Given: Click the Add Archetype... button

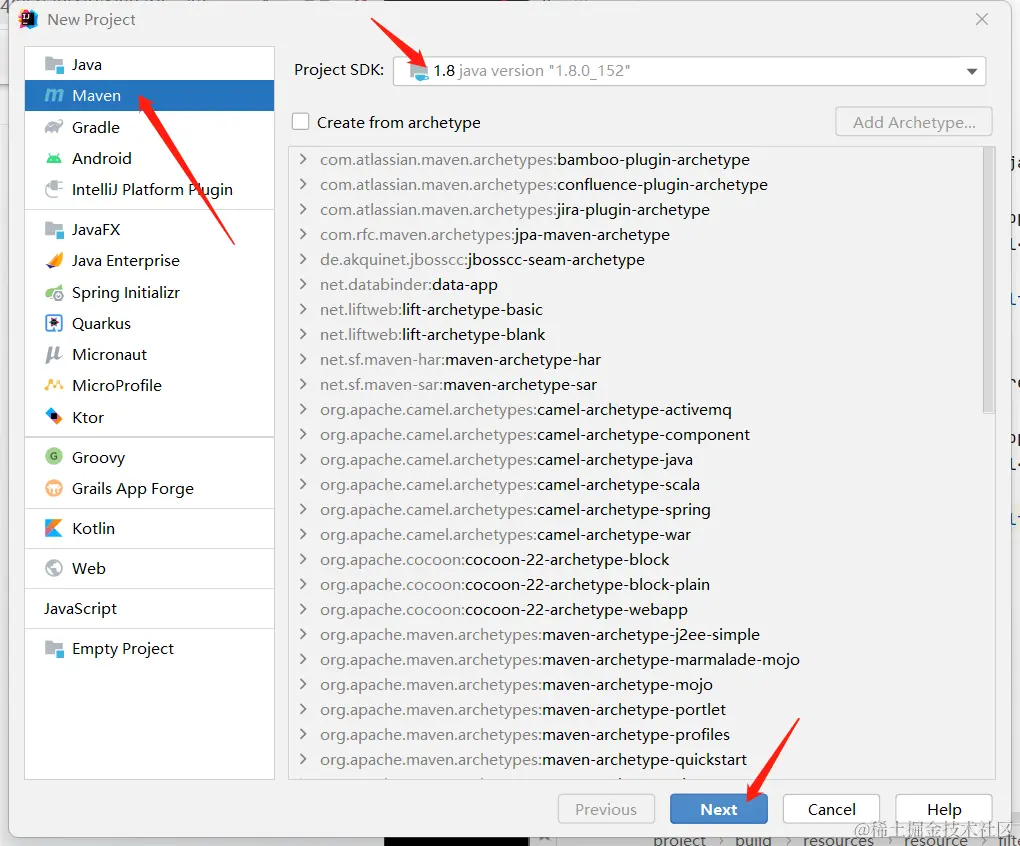Looking at the screenshot, I should pyautogui.click(x=914, y=122).
